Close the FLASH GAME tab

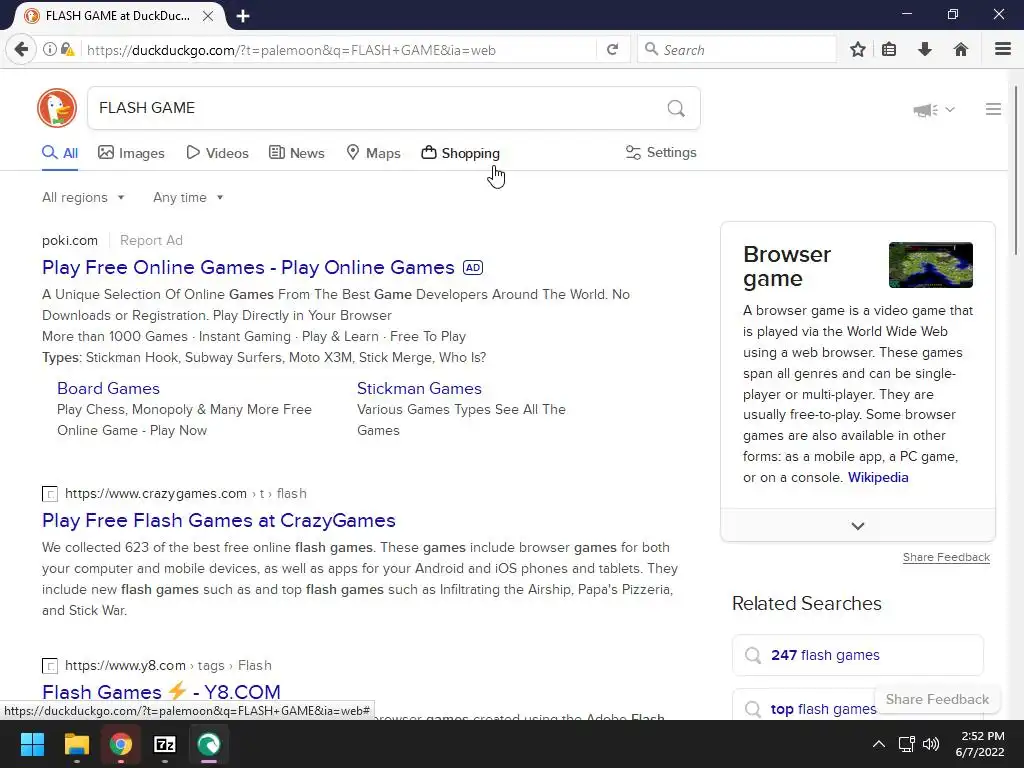click(x=208, y=16)
